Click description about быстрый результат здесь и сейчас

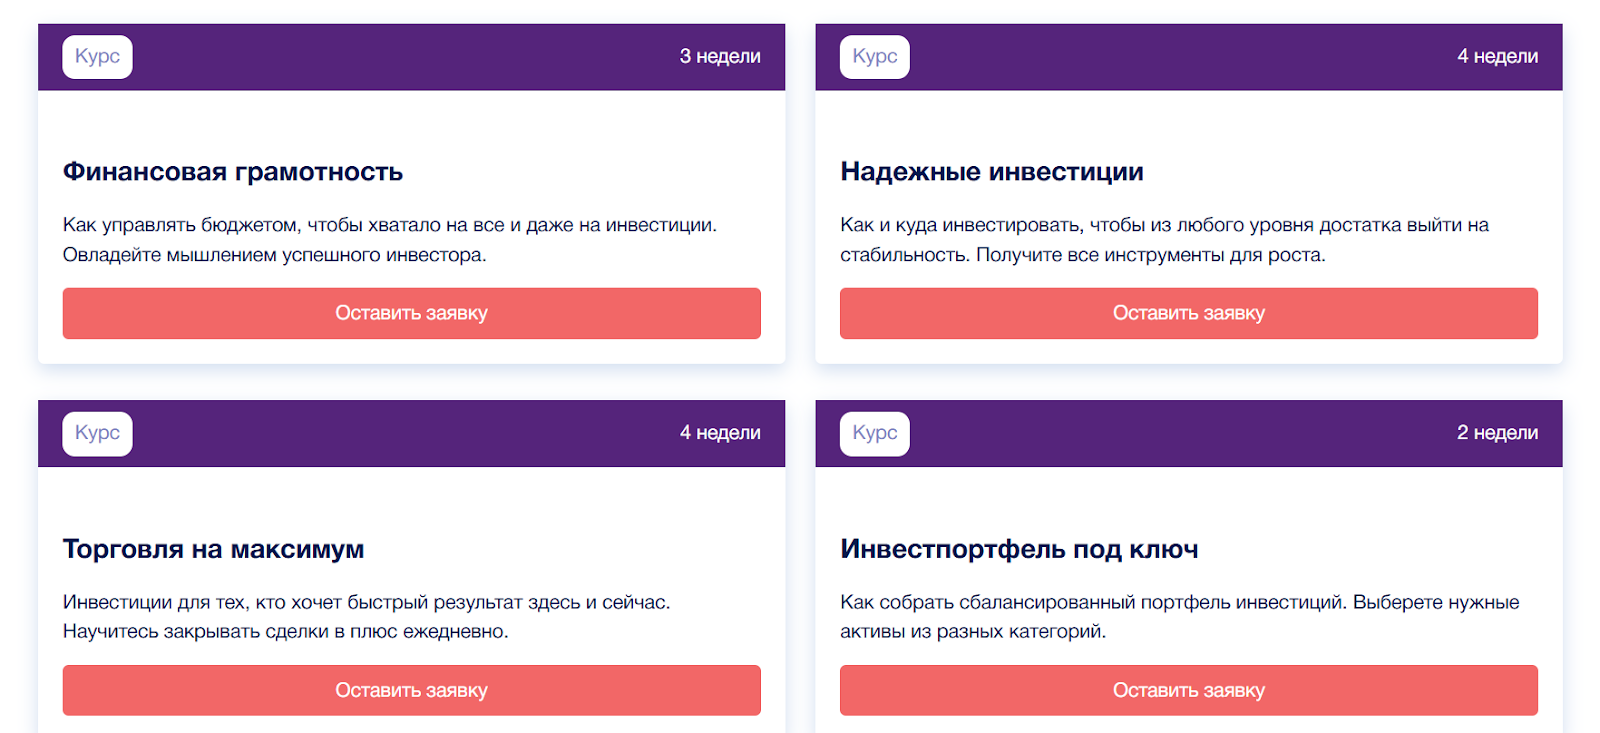[x=366, y=616]
